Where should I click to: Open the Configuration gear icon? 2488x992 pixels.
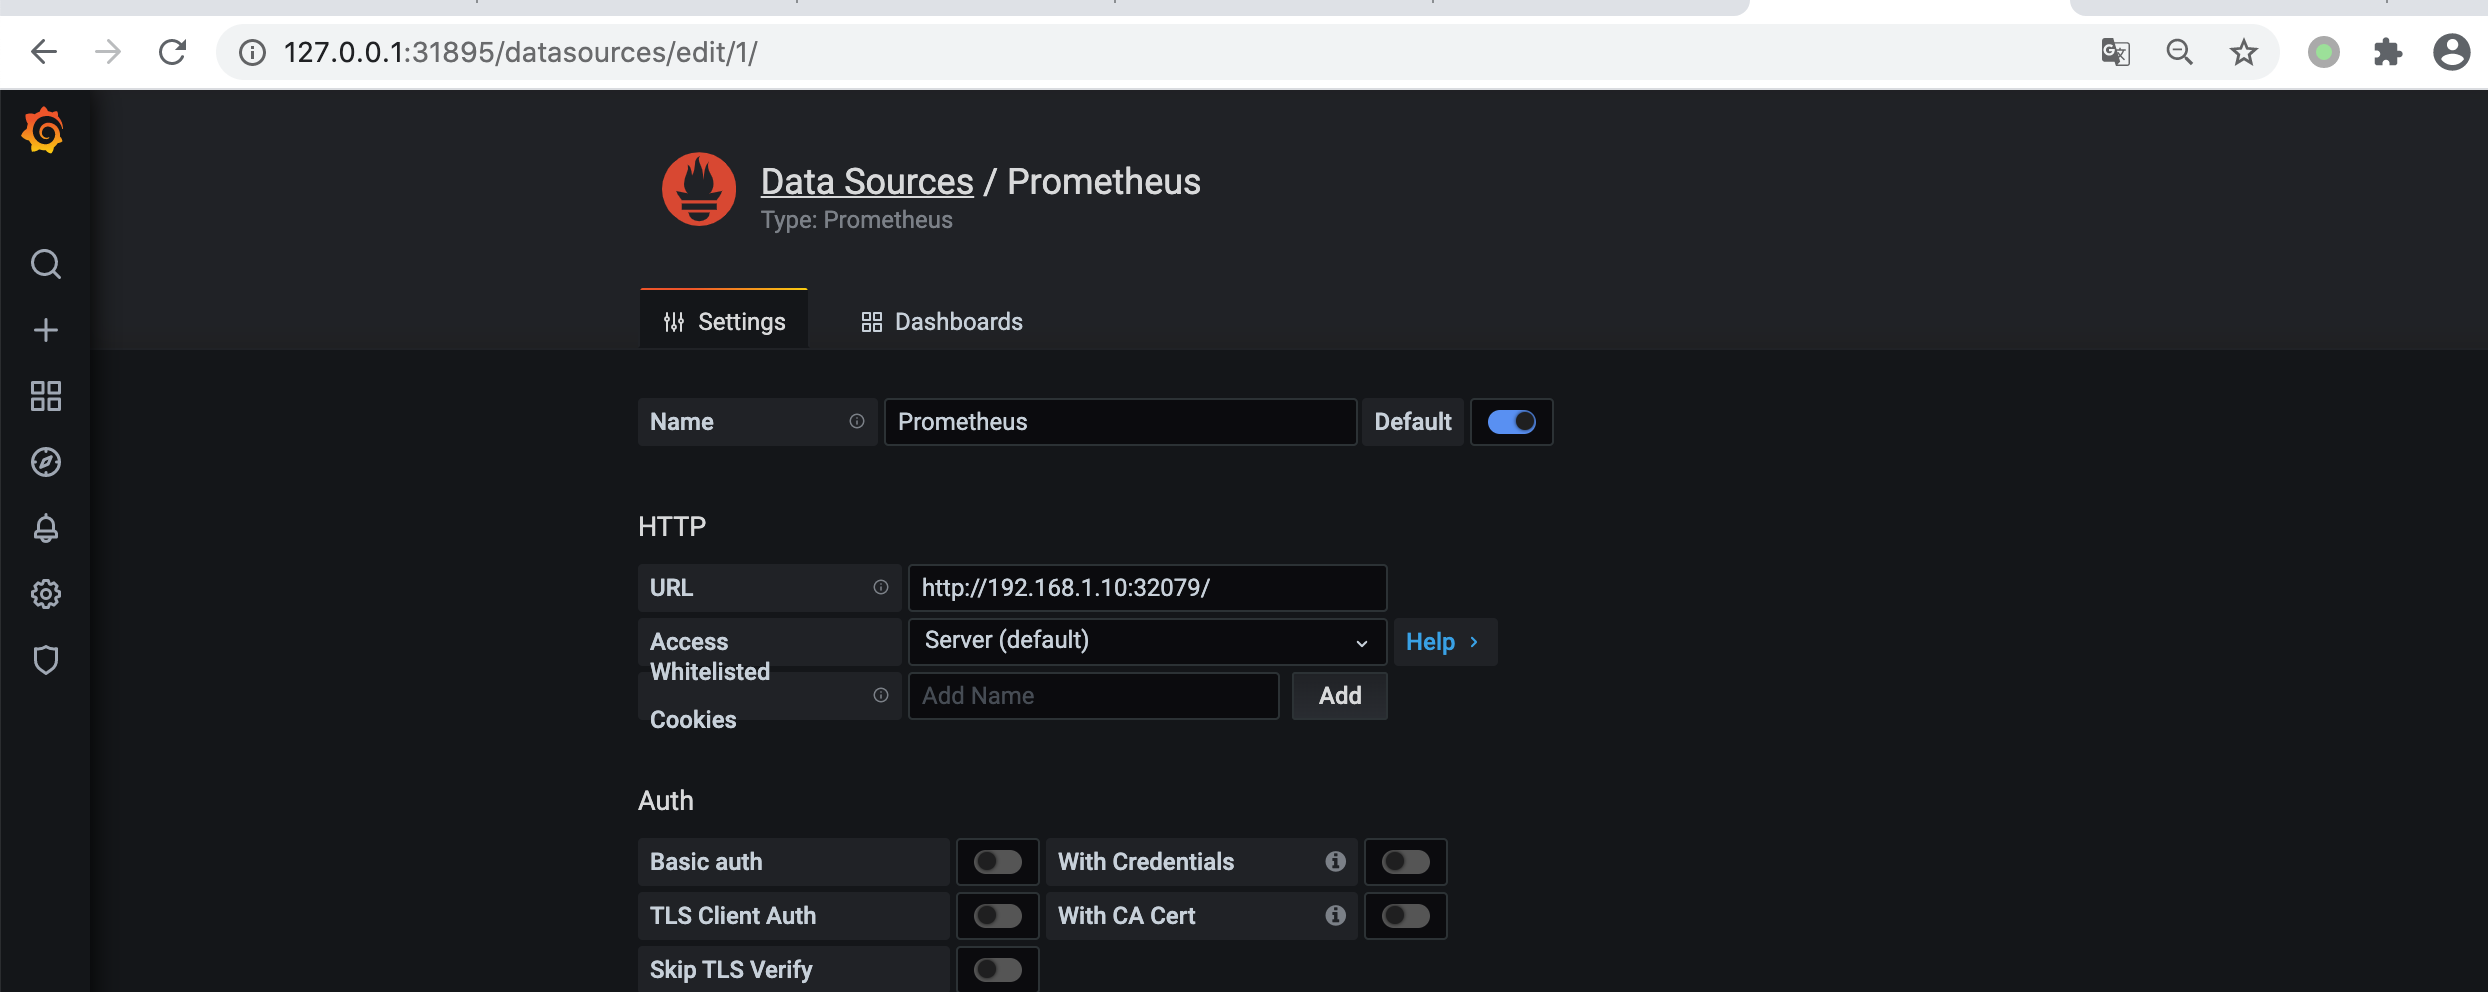(x=46, y=594)
